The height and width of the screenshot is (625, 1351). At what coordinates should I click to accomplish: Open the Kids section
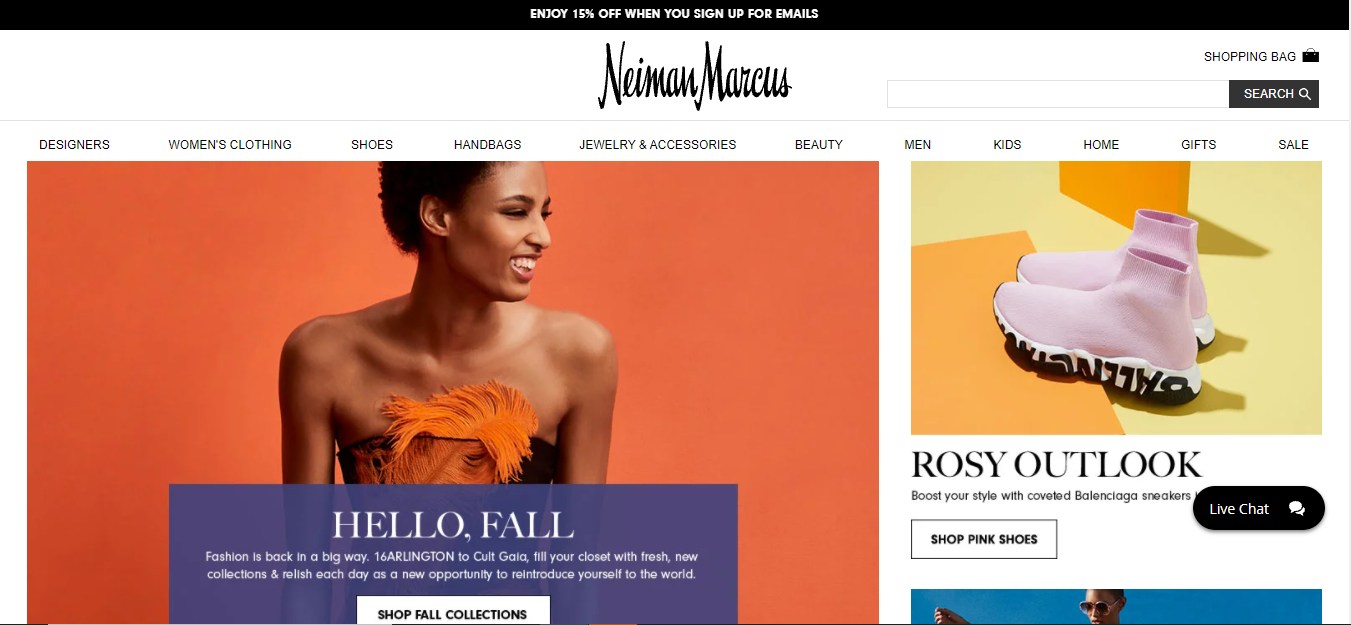coord(1007,145)
